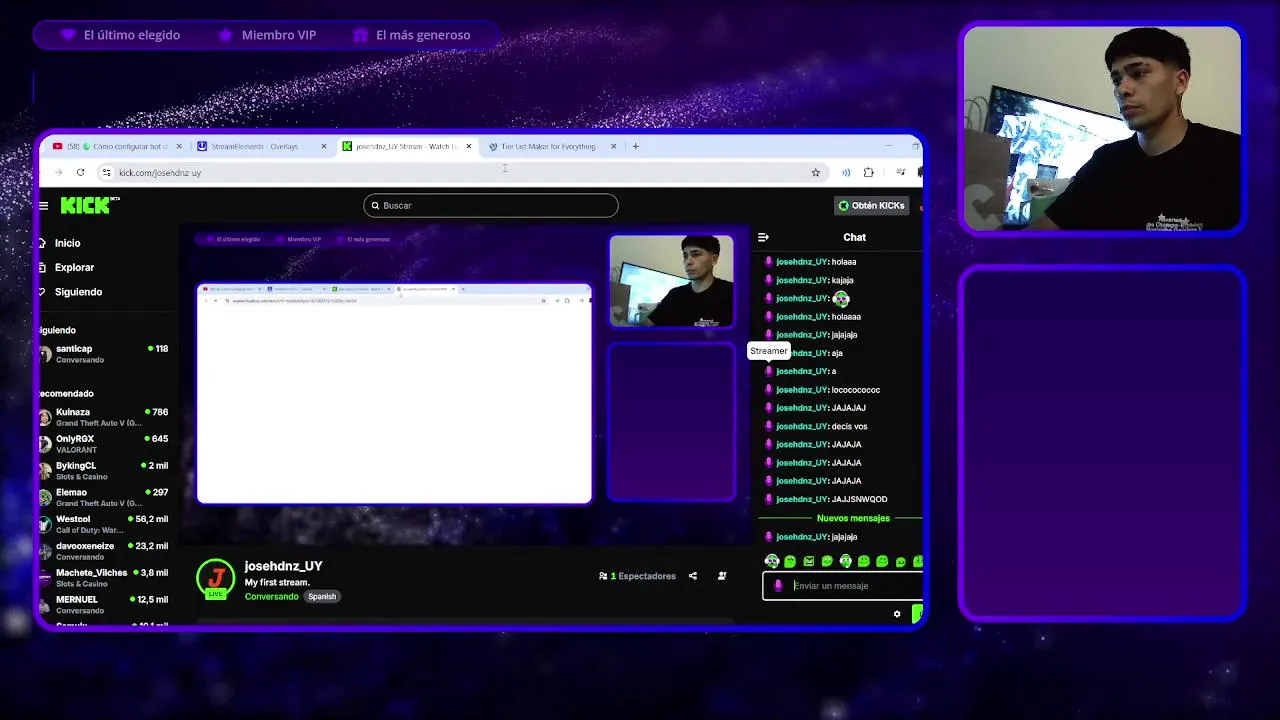The height and width of the screenshot is (720, 1280).
Task: Open Kuinaza's channel in Recomendado
Action: (105, 417)
